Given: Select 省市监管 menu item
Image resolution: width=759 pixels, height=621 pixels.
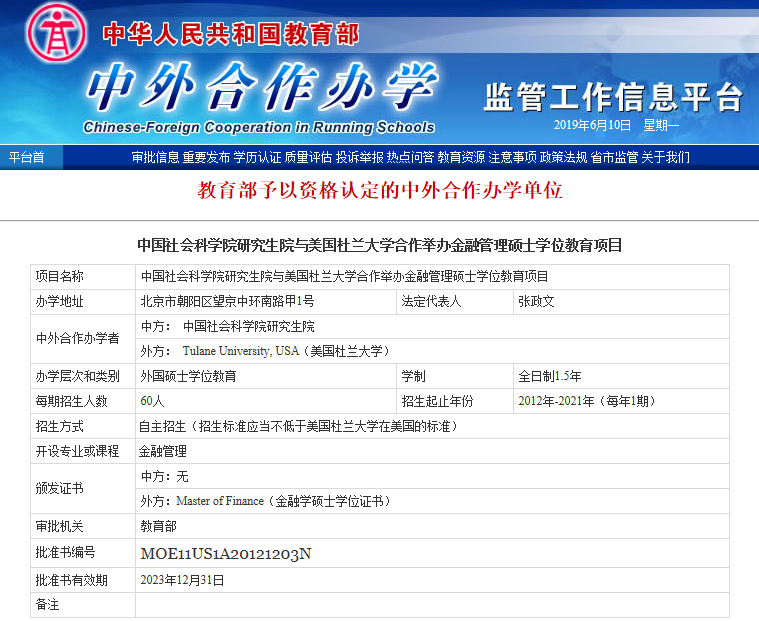Looking at the screenshot, I should click(614, 157).
